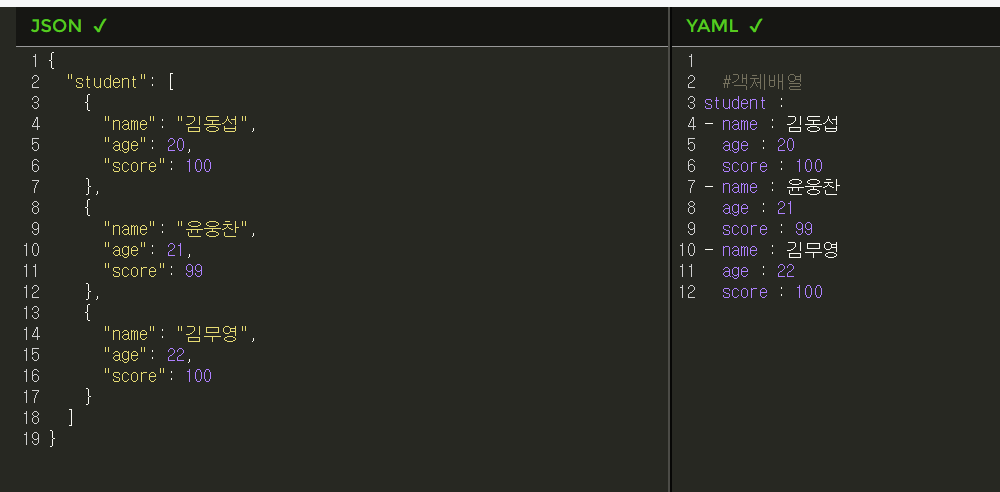The image size is (1000, 492).
Task: Click JSON score value 100 on line 16
Action: [x=198, y=376]
